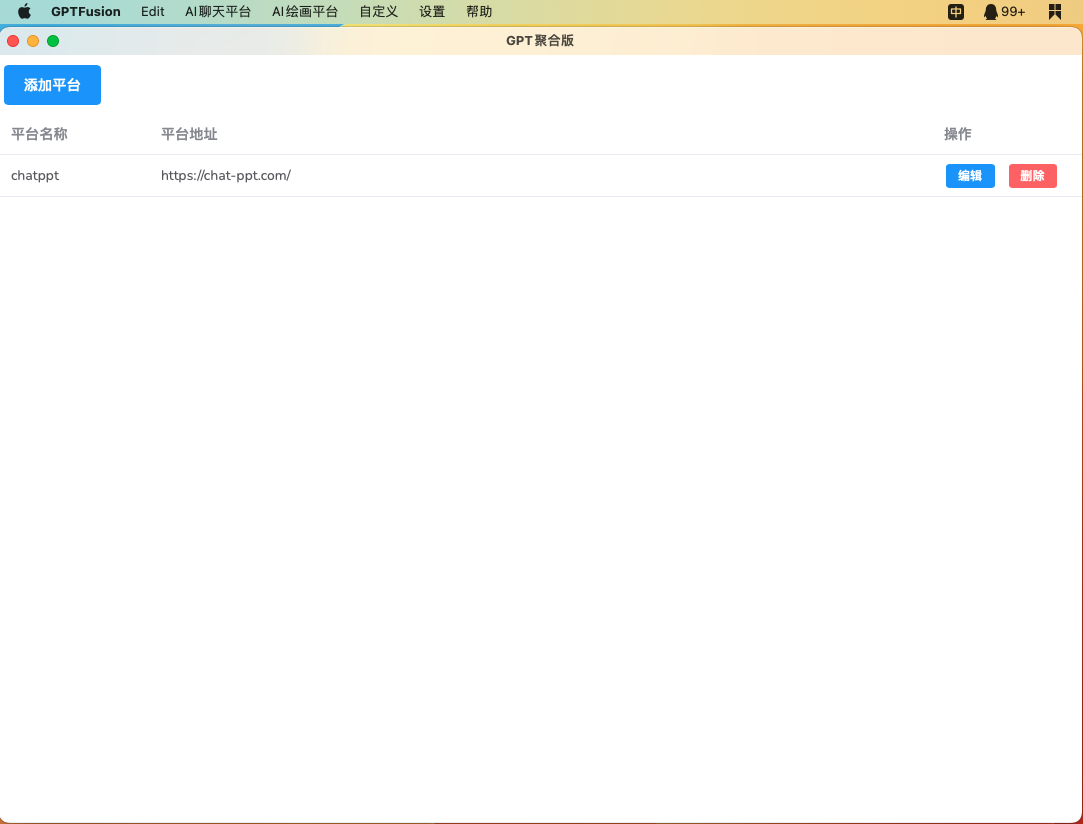Click the 操作 column header
Screen dimensions: 1083x824
pos(957,134)
